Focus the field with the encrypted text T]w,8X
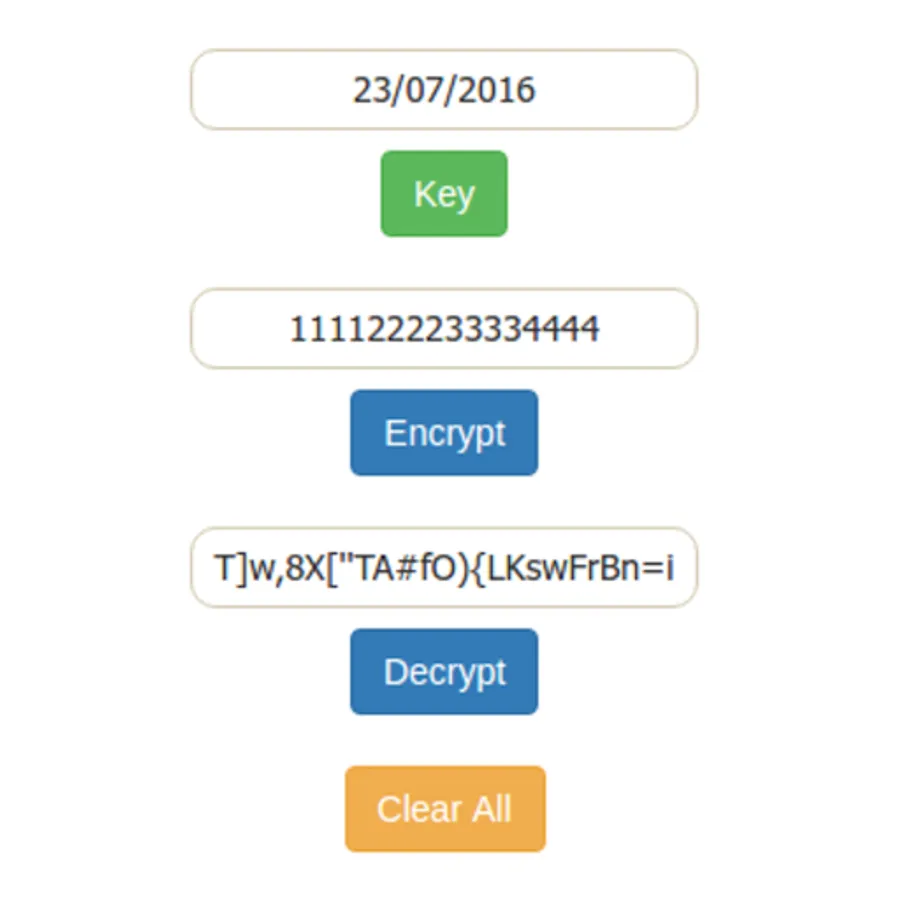This screenshot has height=900, width=900. coord(444,567)
